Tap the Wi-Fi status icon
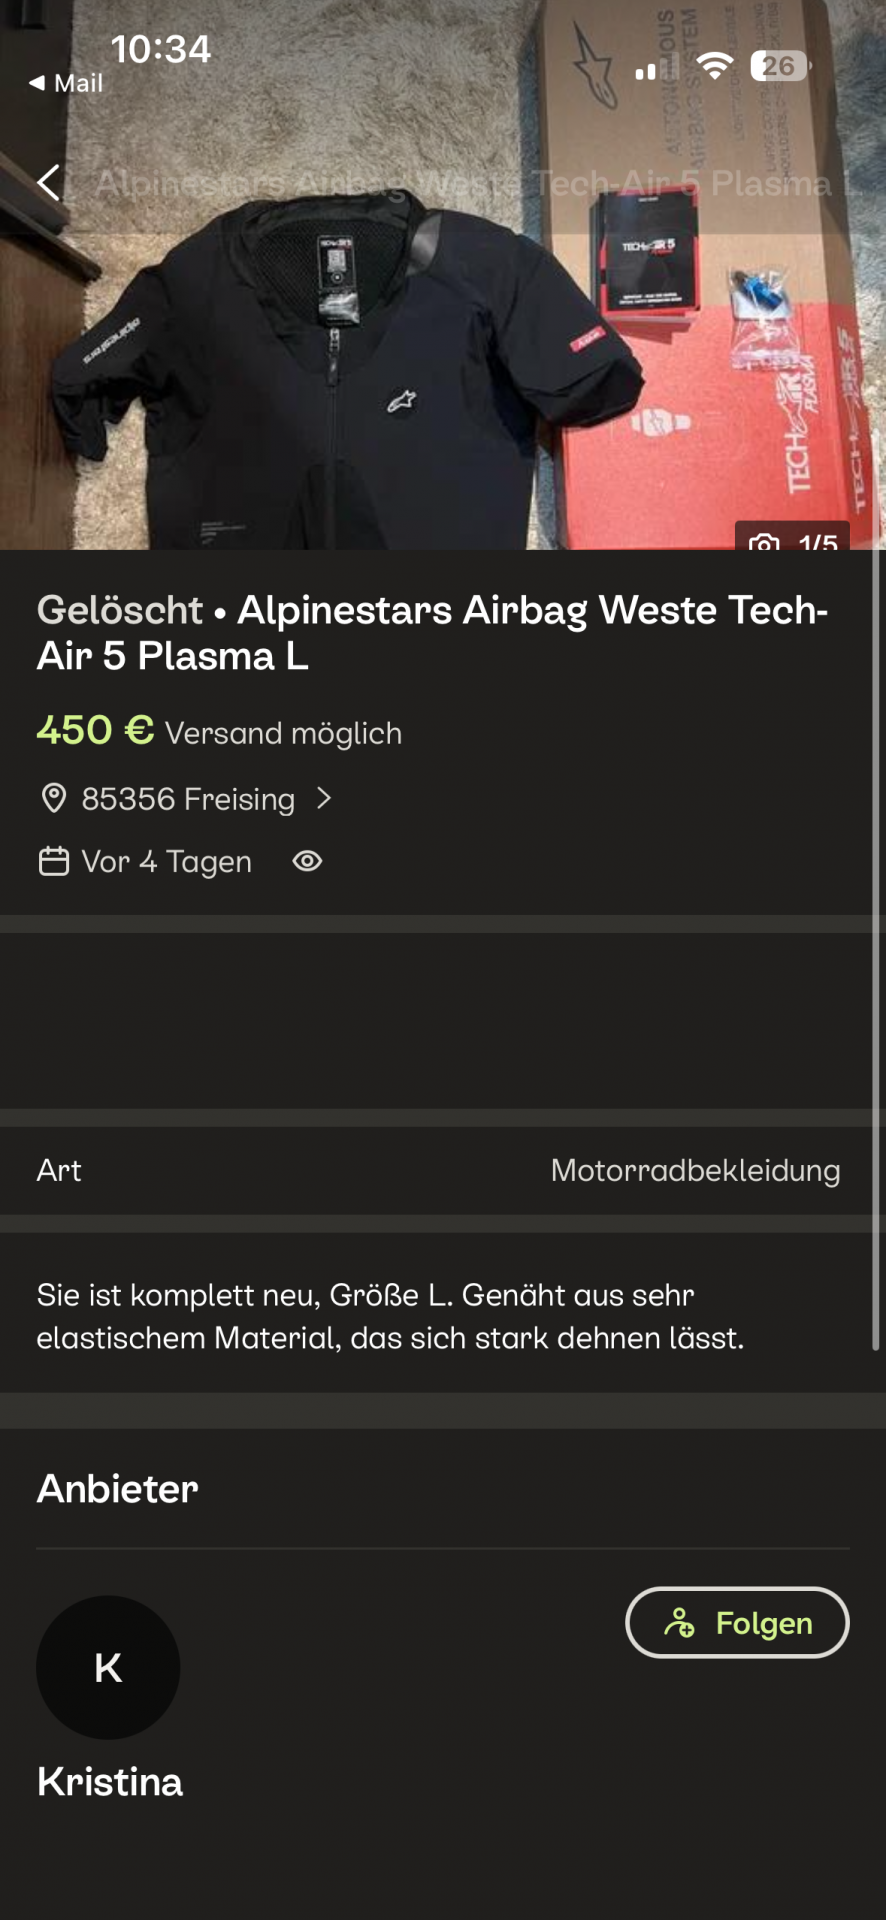Viewport: 886px width, 1920px height. pos(714,66)
